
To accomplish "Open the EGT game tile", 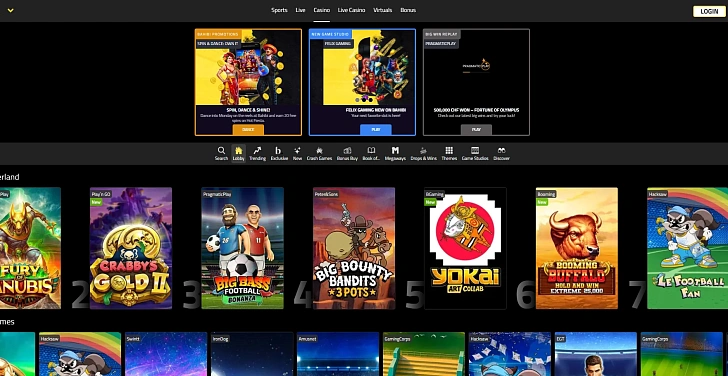I will [596, 354].
